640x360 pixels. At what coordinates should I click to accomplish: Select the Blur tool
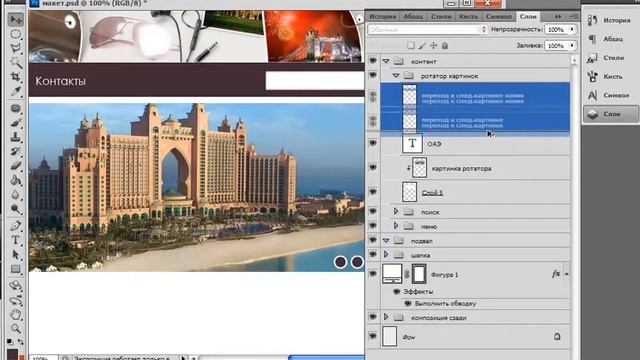pos(16,195)
